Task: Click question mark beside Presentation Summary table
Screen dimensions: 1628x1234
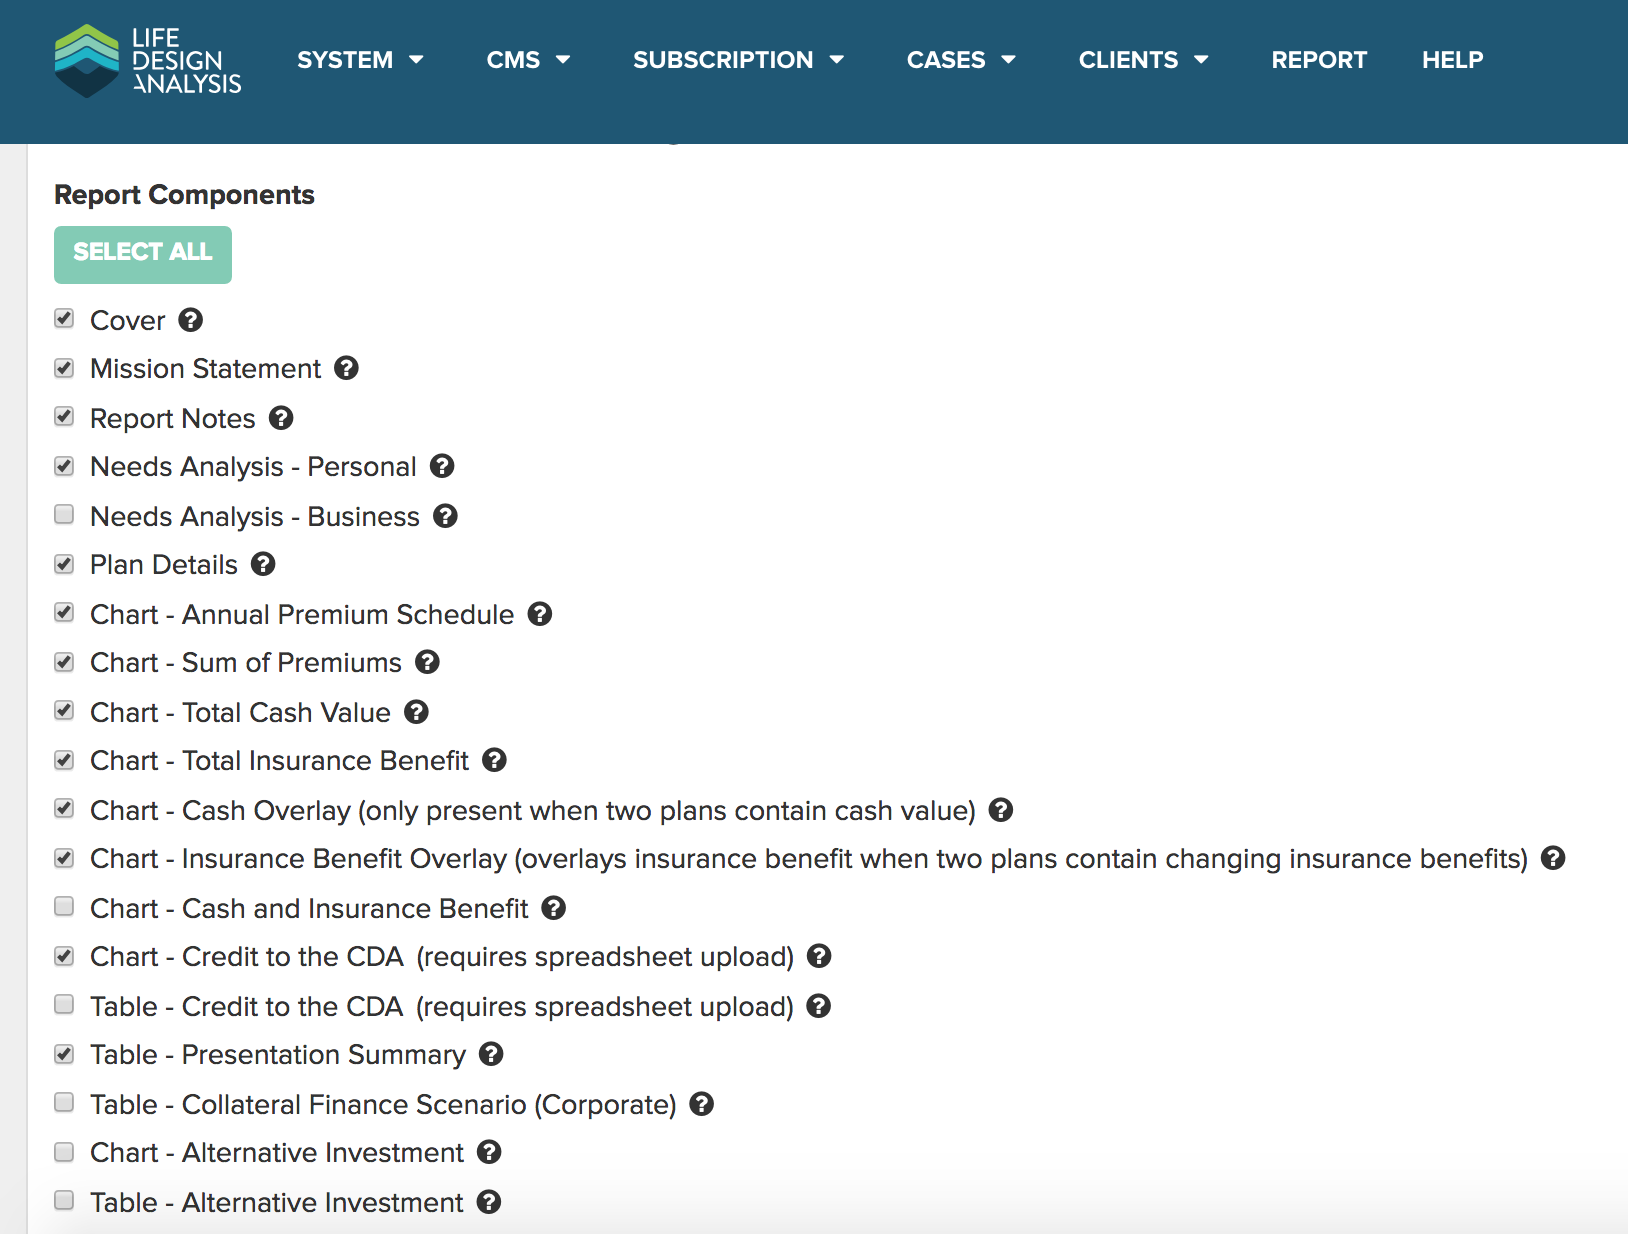Action: pos(492,1054)
